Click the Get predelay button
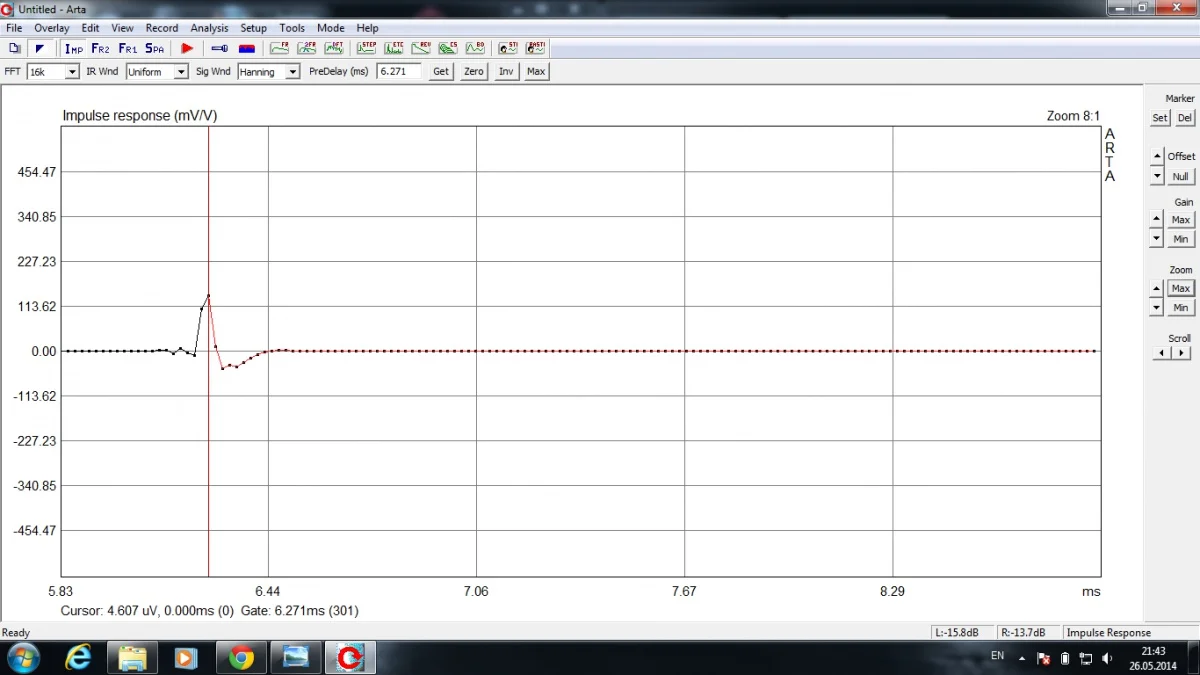 pyautogui.click(x=441, y=72)
